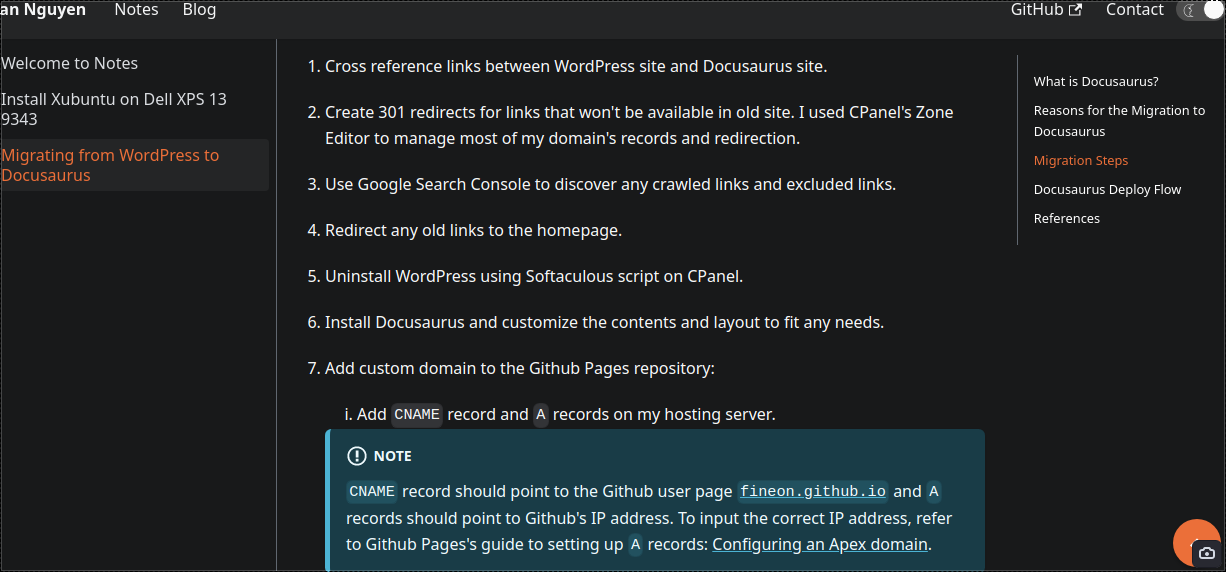Click the external link icon beside GitHub
1226x572 pixels.
(x=1076, y=10)
